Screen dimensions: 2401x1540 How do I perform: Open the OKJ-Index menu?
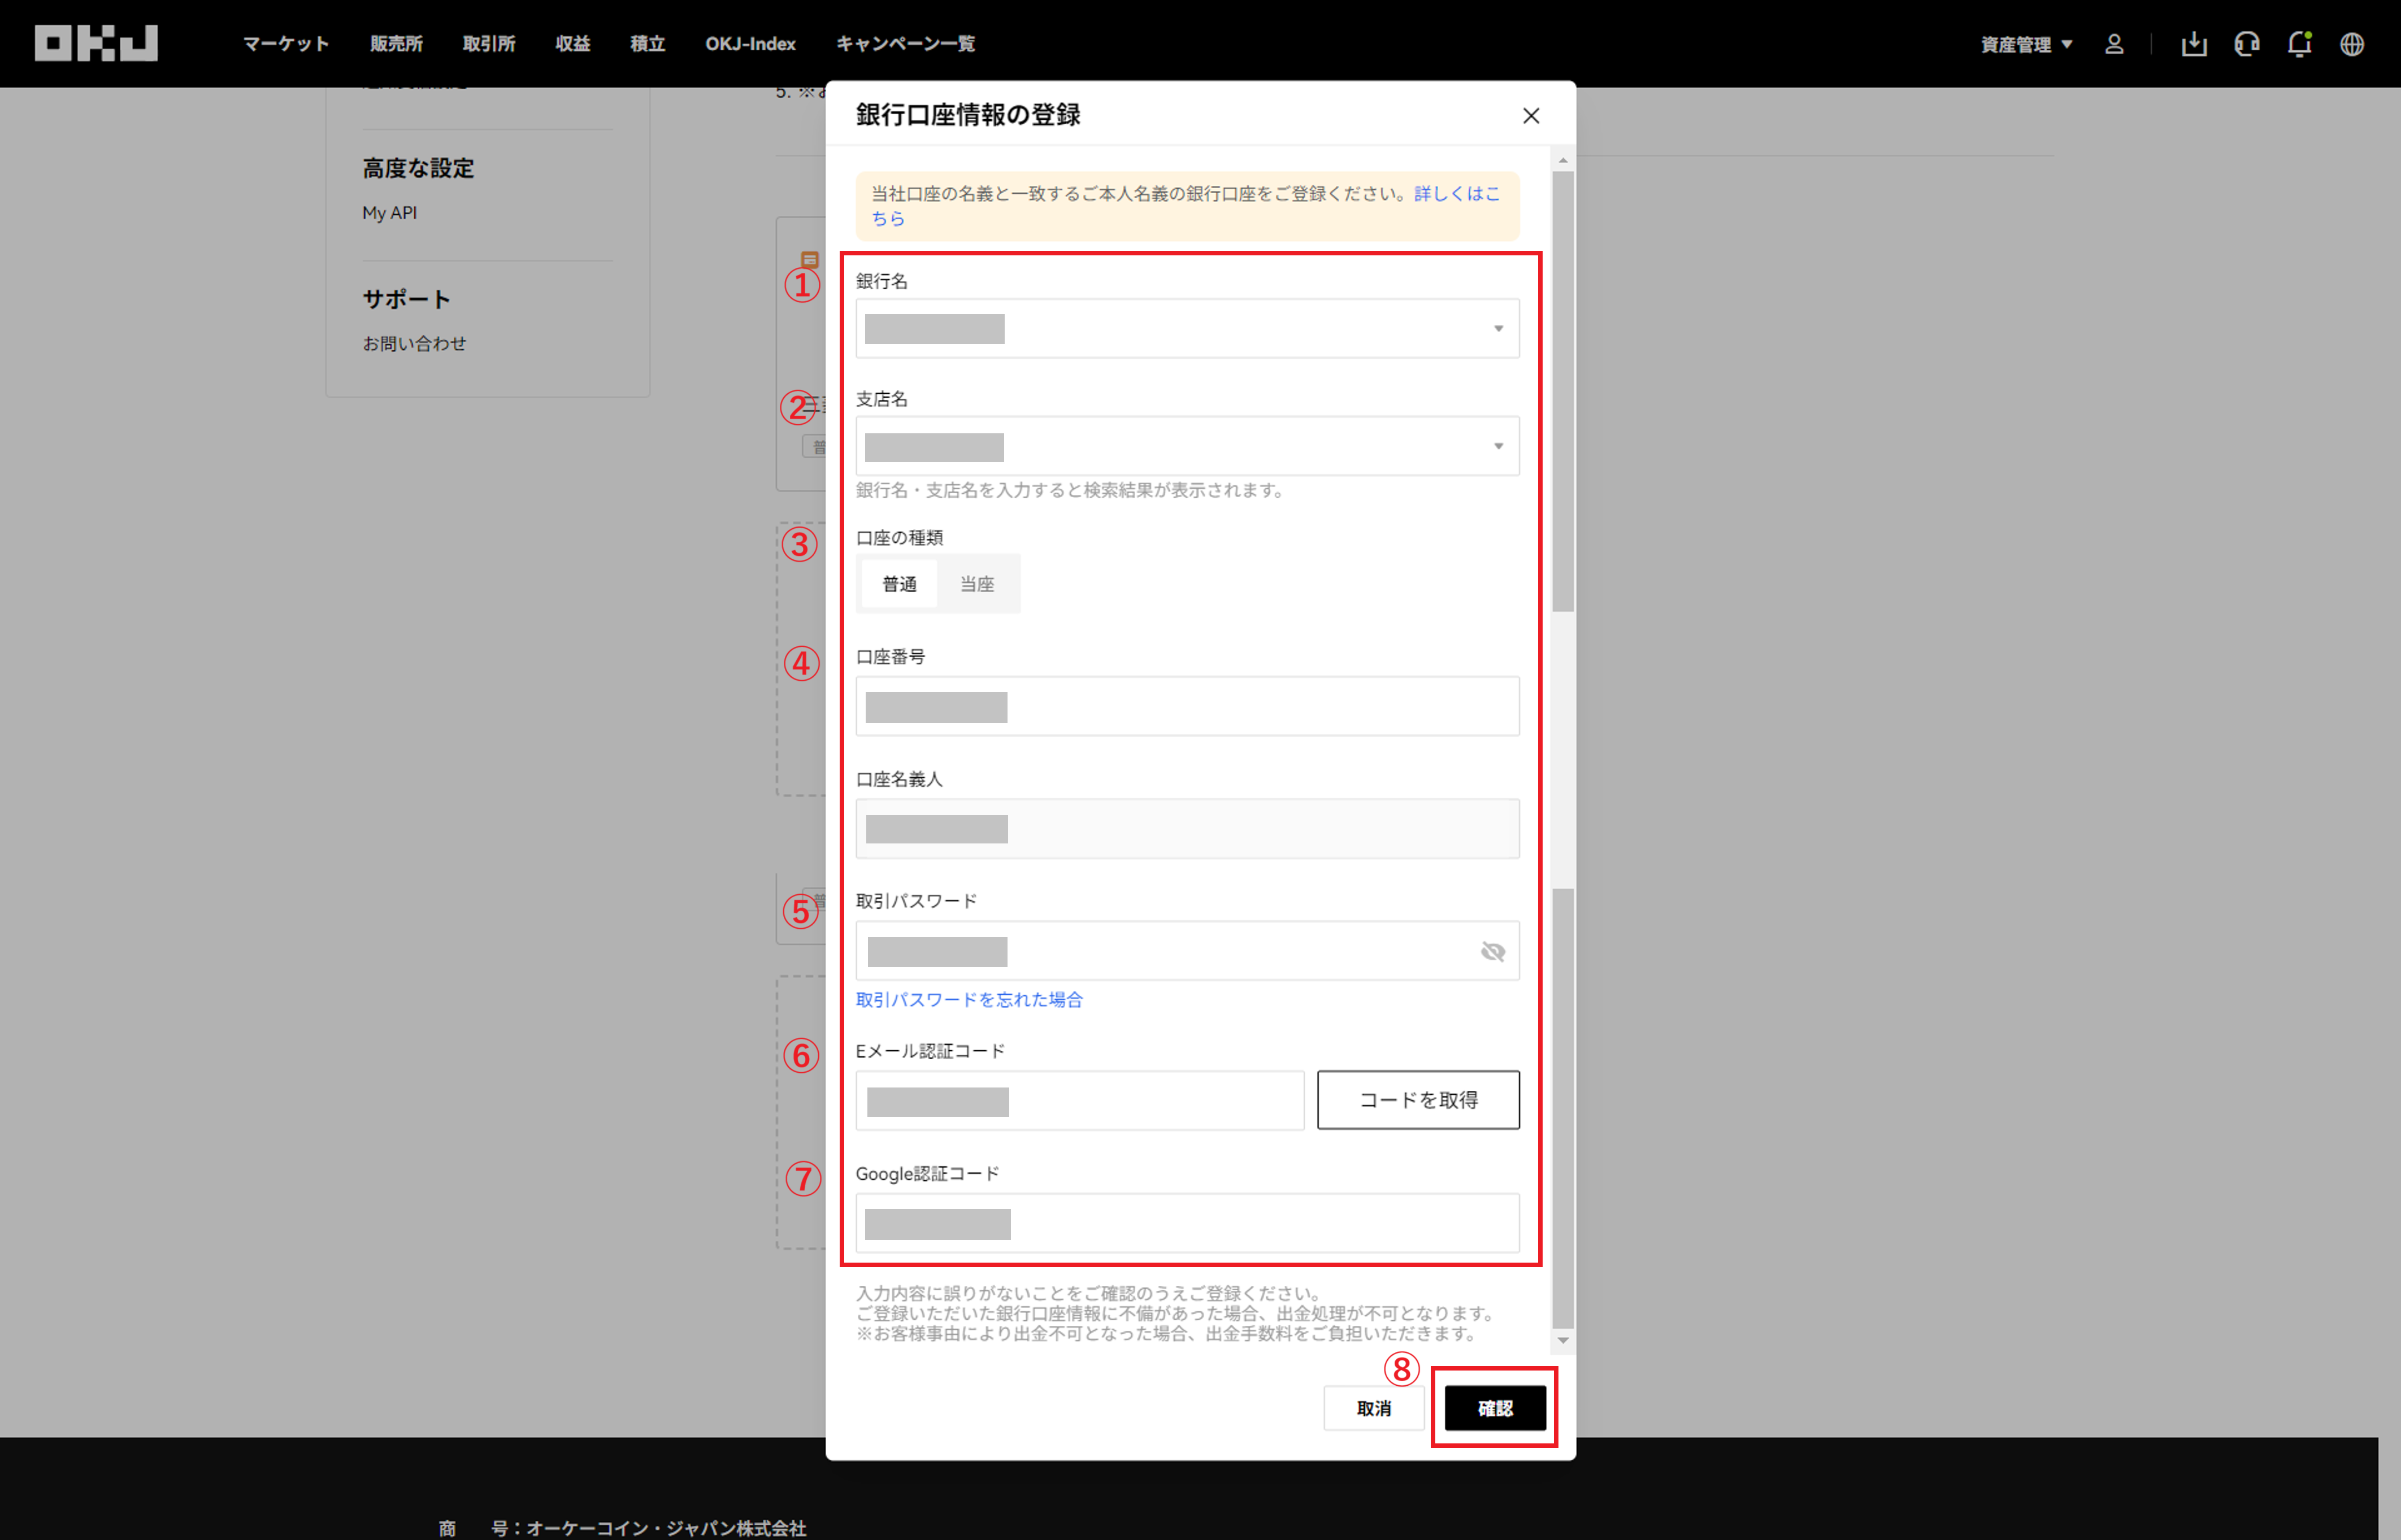tap(750, 44)
